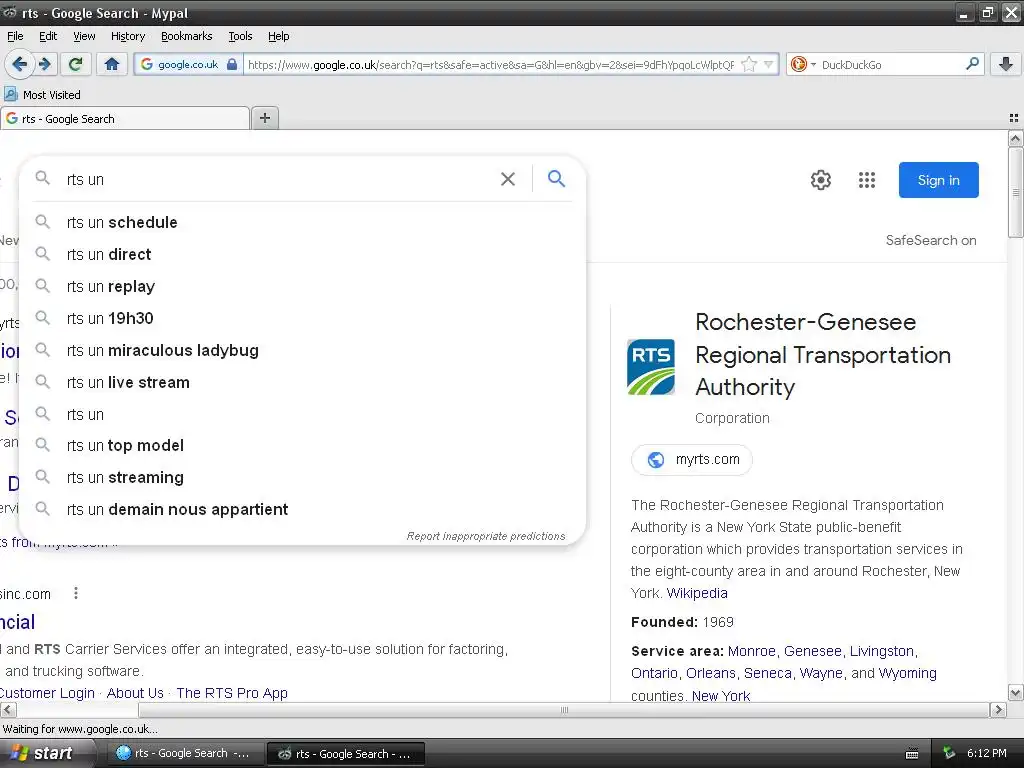Open The RTS Pro App sitelink
The height and width of the screenshot is (768, 1024).
232,693
